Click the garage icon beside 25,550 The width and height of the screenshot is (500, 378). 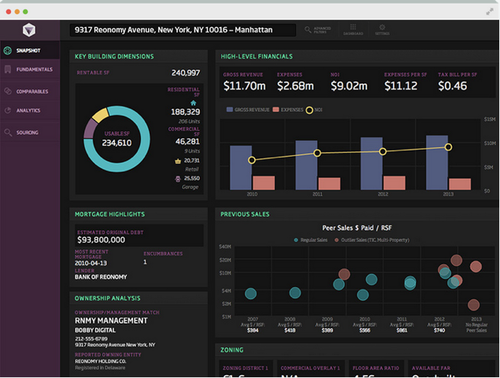[178, 179]
